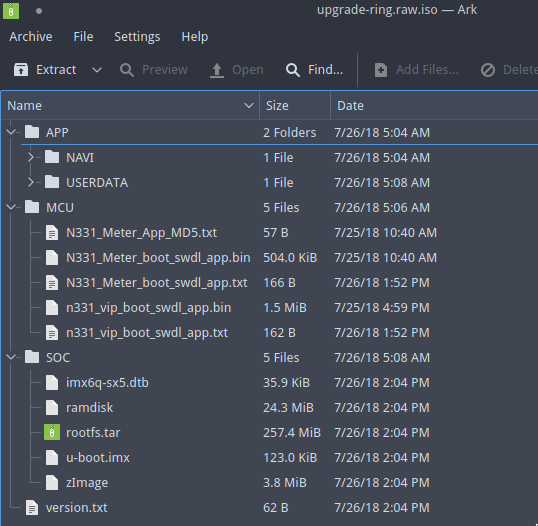Screen dimensions: 538x526
Task: Select the u-boot.imx file name
Action: click(x=98, y=458)
